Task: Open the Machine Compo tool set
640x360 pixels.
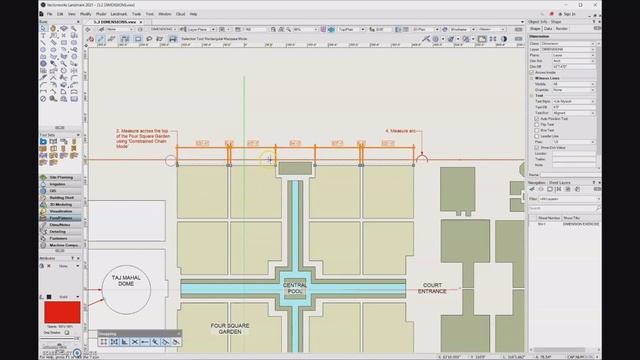Action: click(61, 245)
